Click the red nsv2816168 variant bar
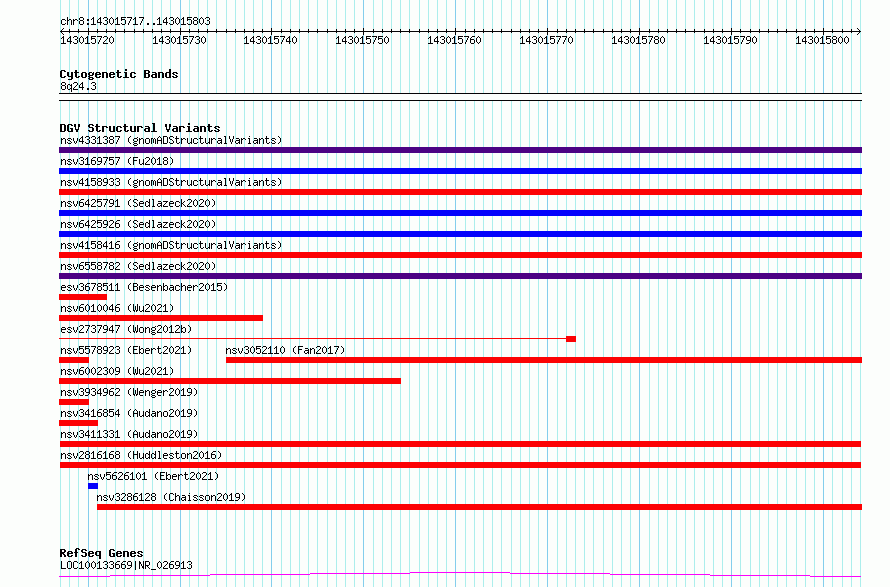Screen dimensions: 890x587 tap(460, 465)
